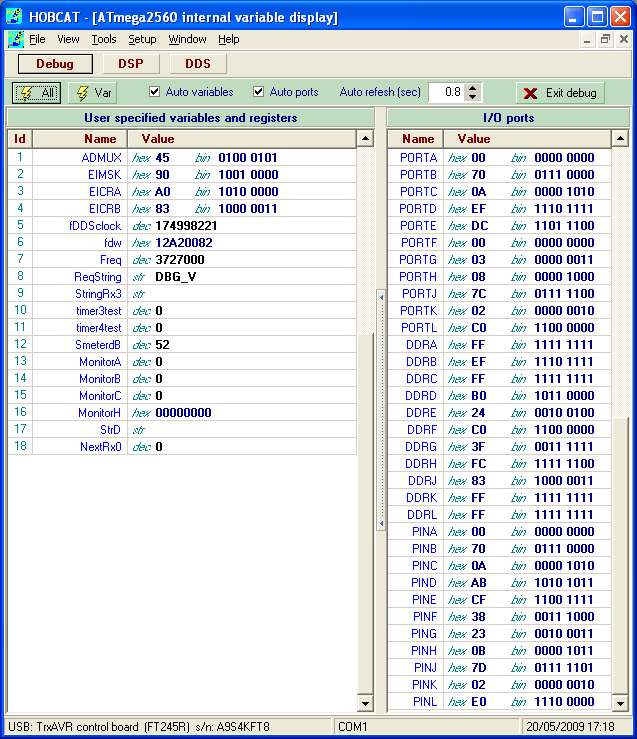Click the All lightning bolt button

(36, 92)
